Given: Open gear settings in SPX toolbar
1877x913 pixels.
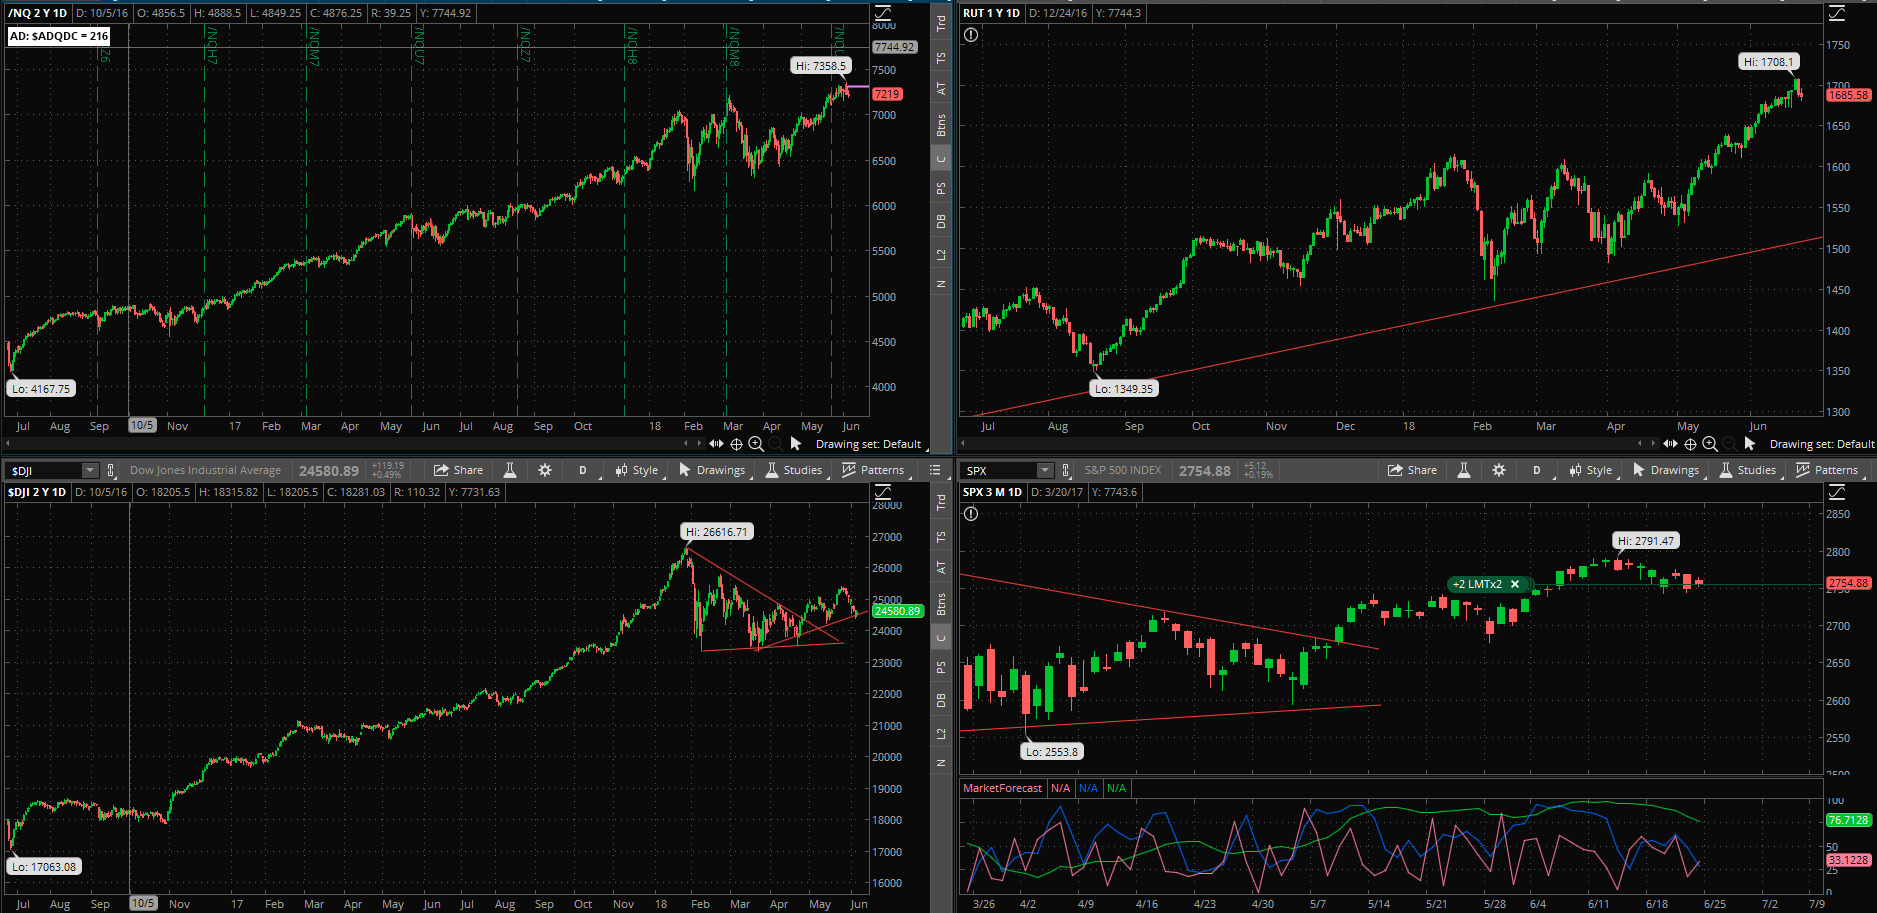Looking at the screenshot, I should [1499, 470].
